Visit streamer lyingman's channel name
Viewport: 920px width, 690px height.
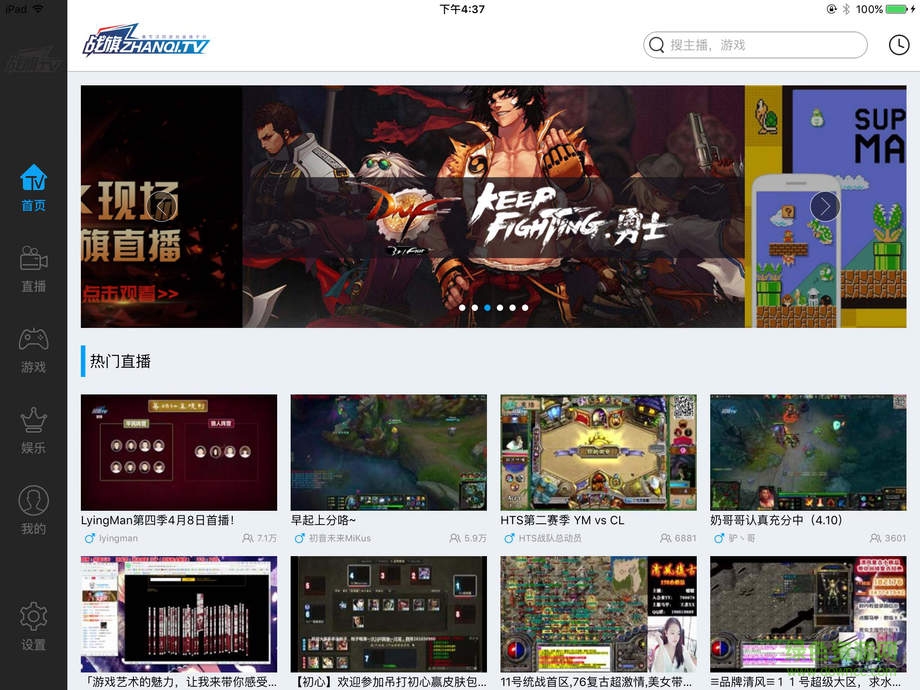(x=118, y=538)
